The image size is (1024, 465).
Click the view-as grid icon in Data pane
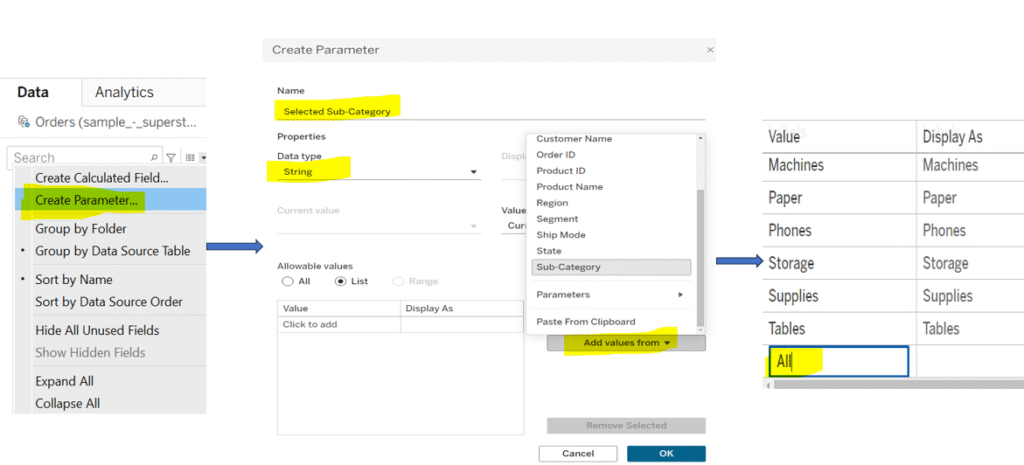(189, 158)
